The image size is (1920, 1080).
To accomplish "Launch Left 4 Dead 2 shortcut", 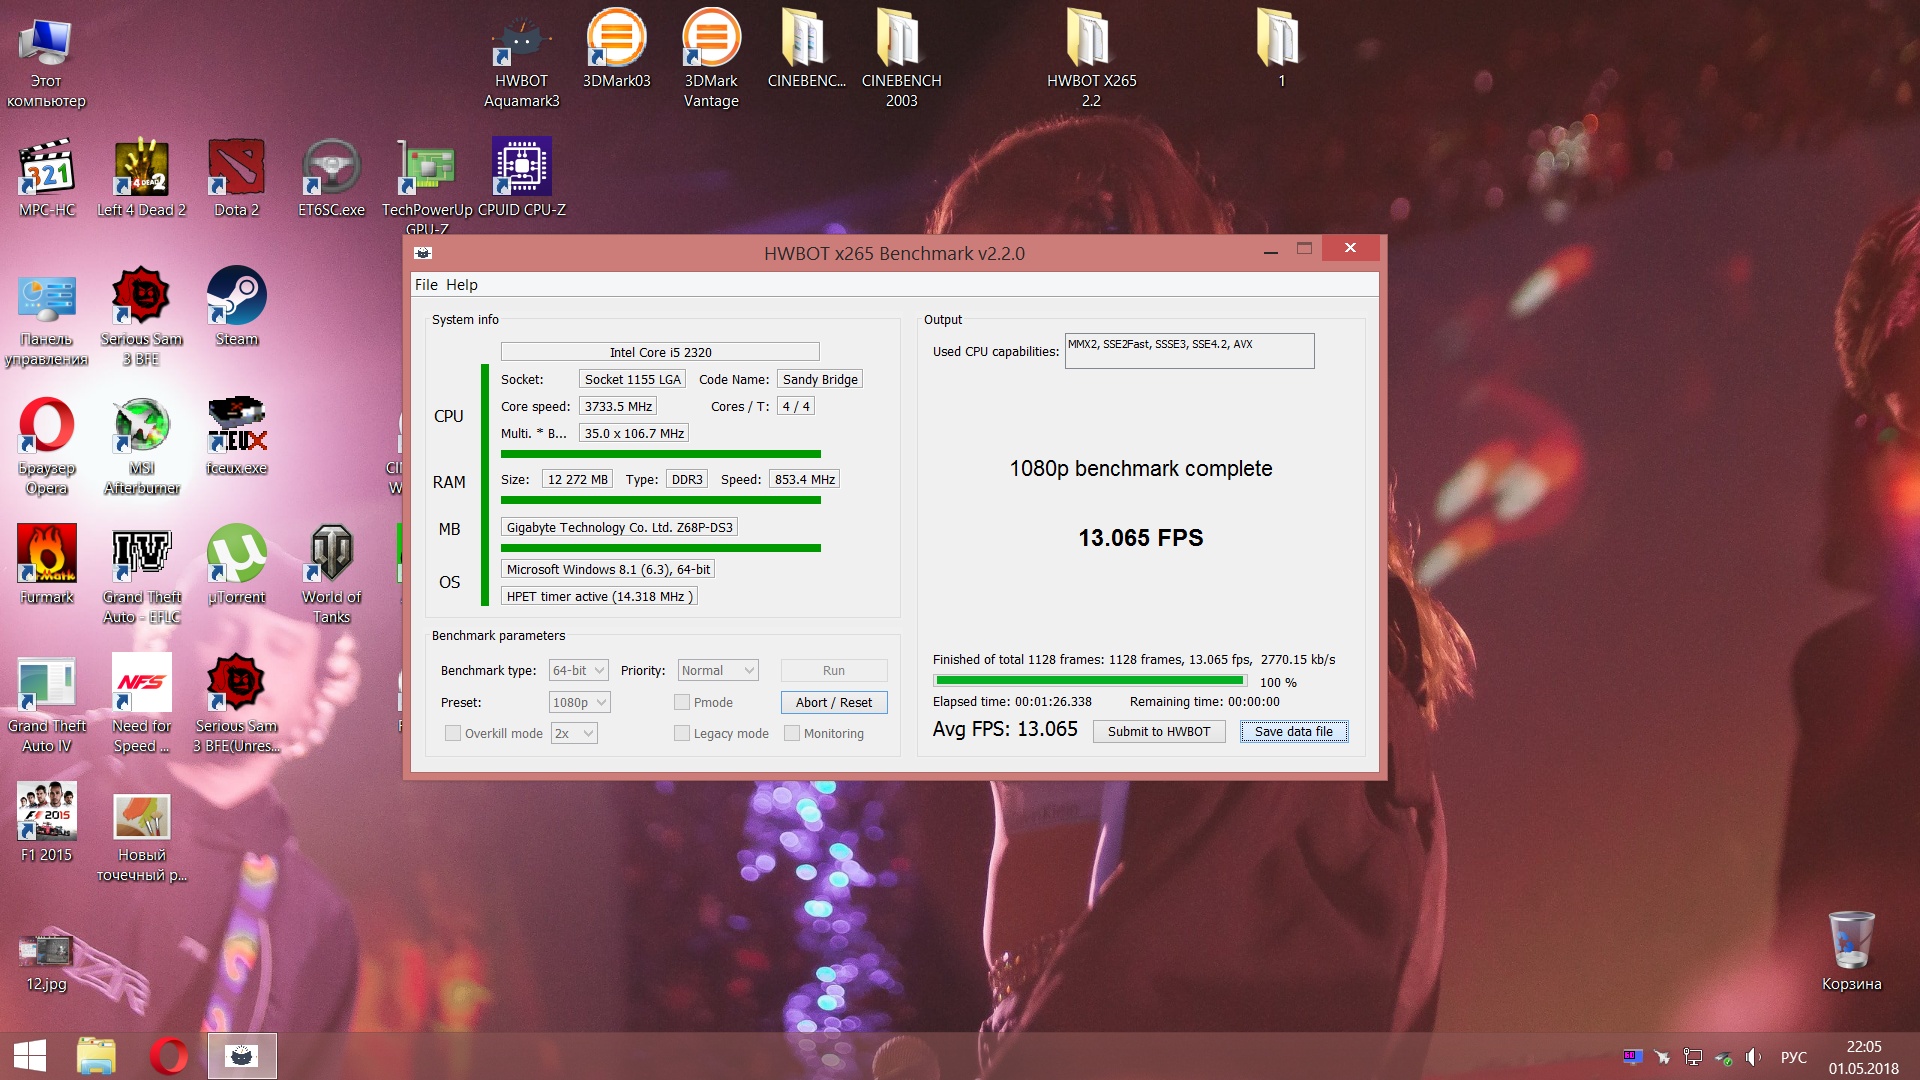I will click(141, 178).
